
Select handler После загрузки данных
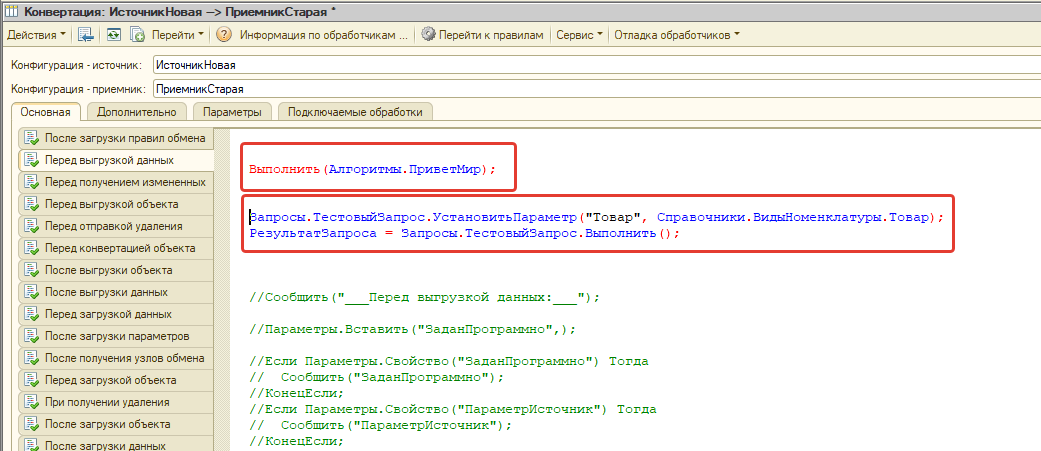[116, 444]
